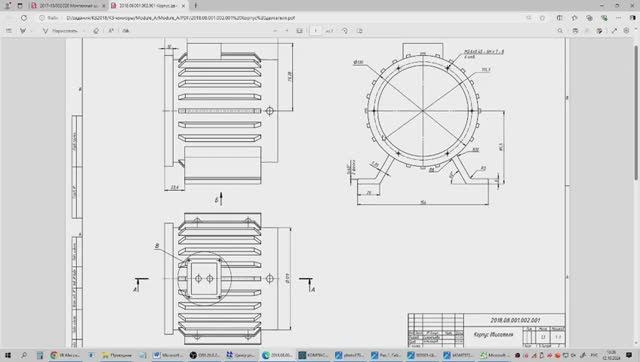
Task: Select the PDF highlight tool
Action: 23,31
